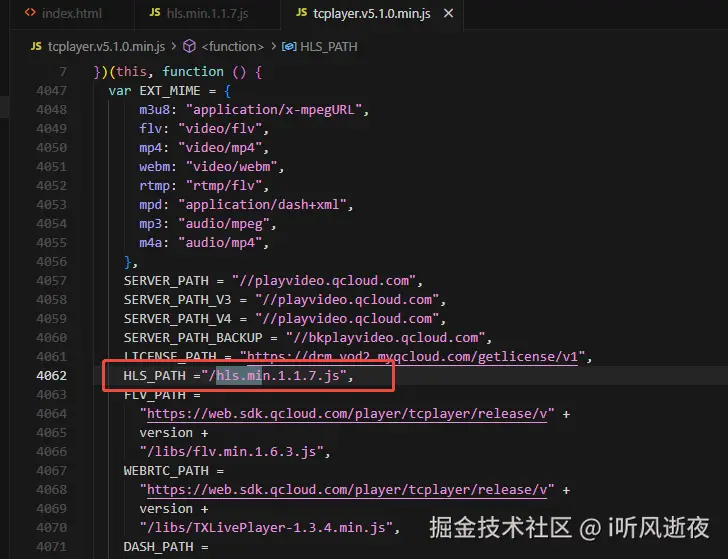The image size is (728, 559).
Task: Click SERVER_PATH_BACKUP variable name
Action: pos(193,338)
